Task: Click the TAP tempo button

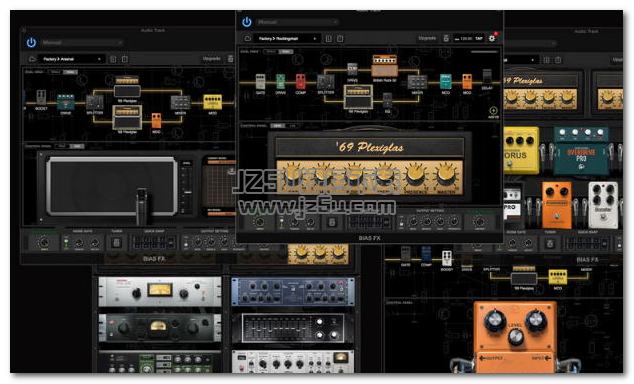Action: tap(479, 38)
